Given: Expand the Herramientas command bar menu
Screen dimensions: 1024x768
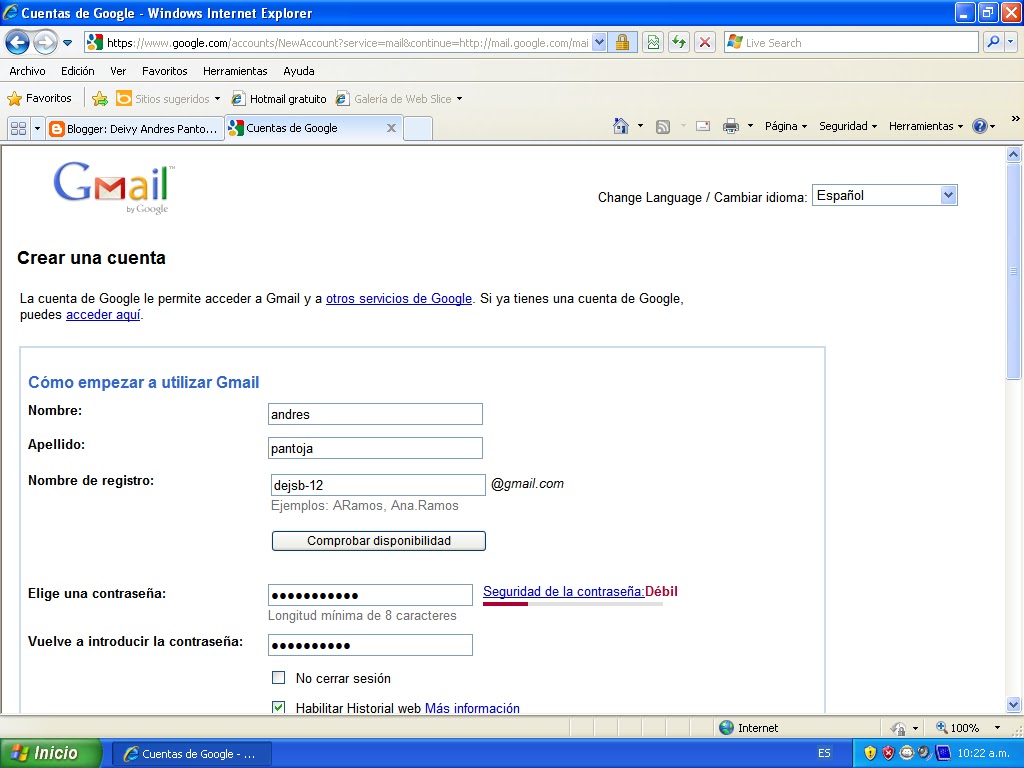Looking at the screenshot, I should tap(925, 126).
